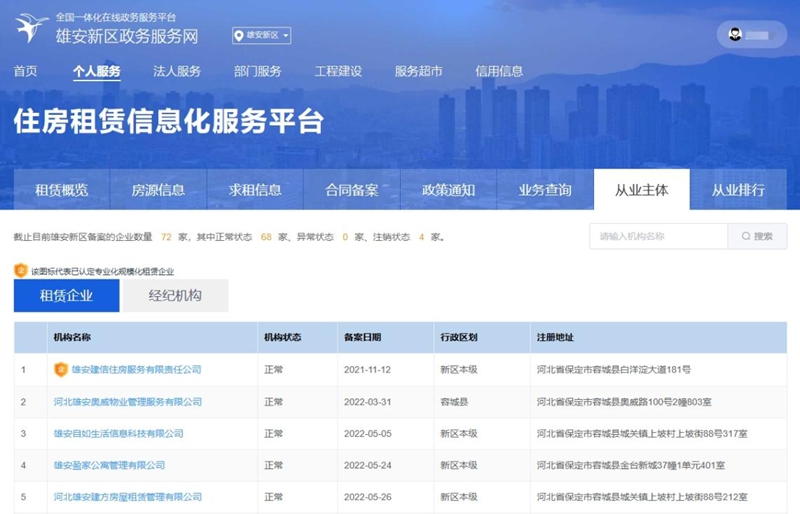Click the magnifier icon in 搜索 button
This screenshot has width=800, height=514.
pyautogui.click(x=745, y=237)
